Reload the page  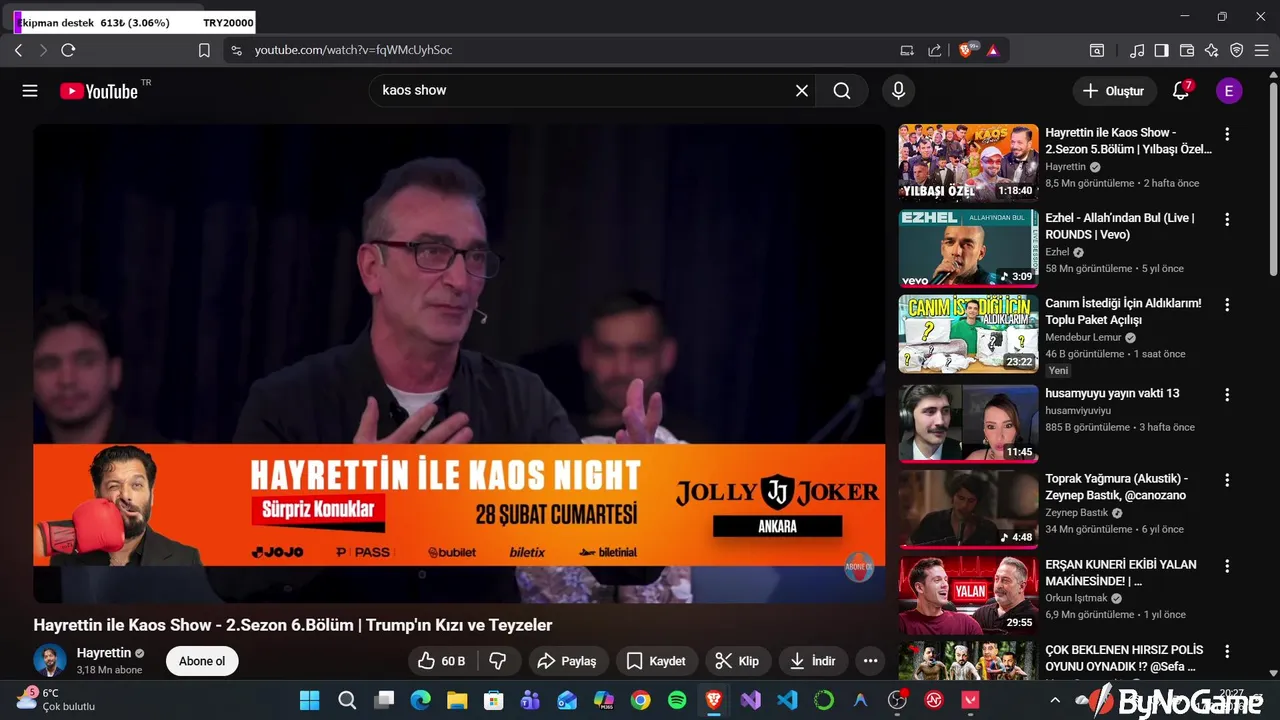(68, 50)
